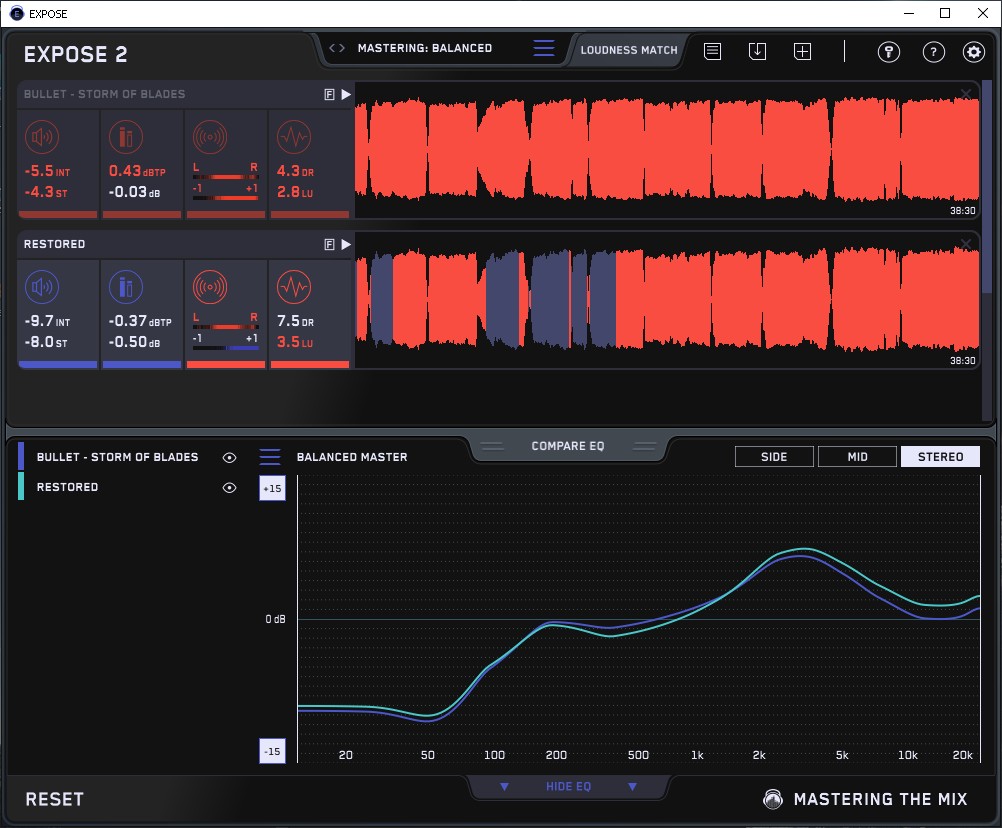Click the add track plus icon
Screen dimensions: 1002x828
click(x=802, y=52)
